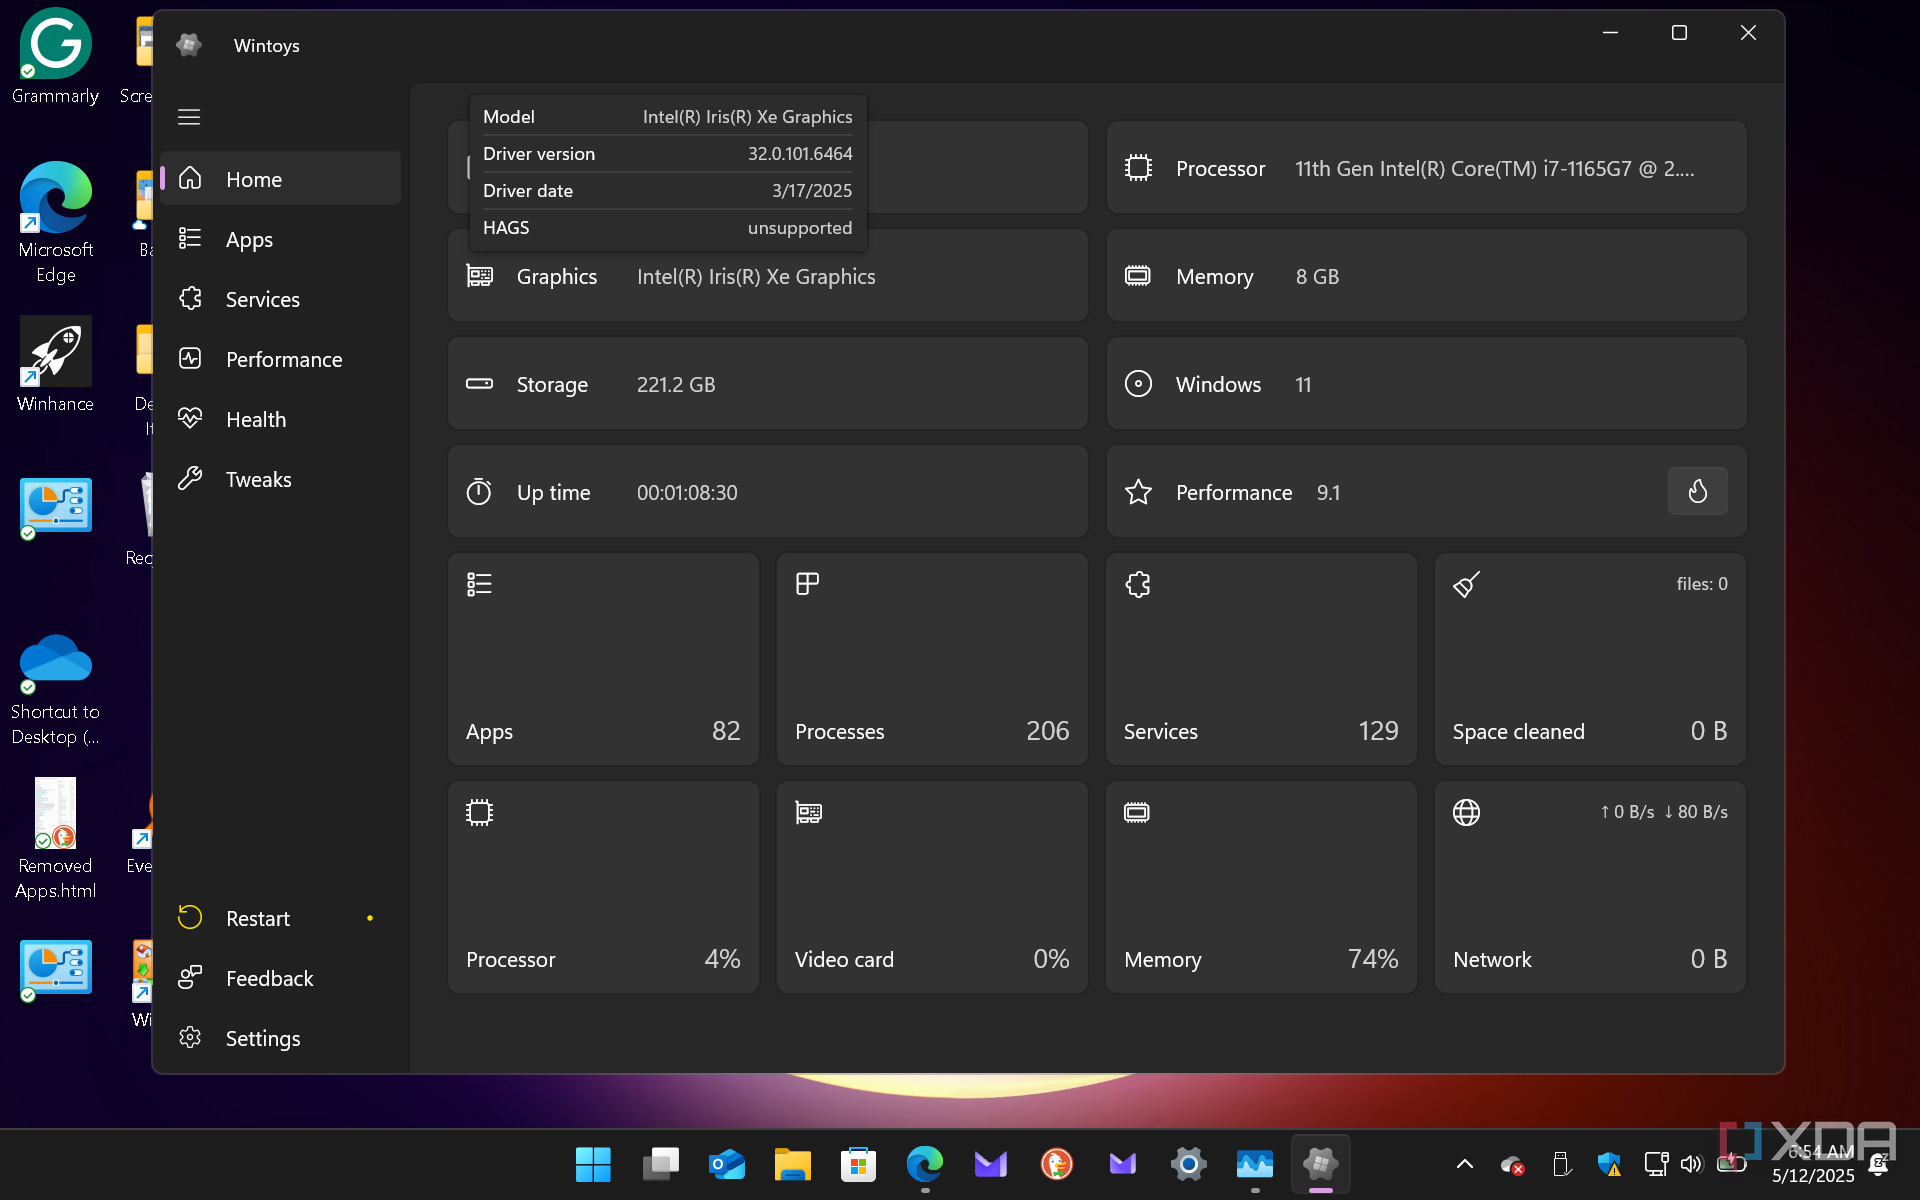Screen dimensions: 1920x1200
Task: Select the Microsoft Edge desktop shortcut
Action: 55,223
